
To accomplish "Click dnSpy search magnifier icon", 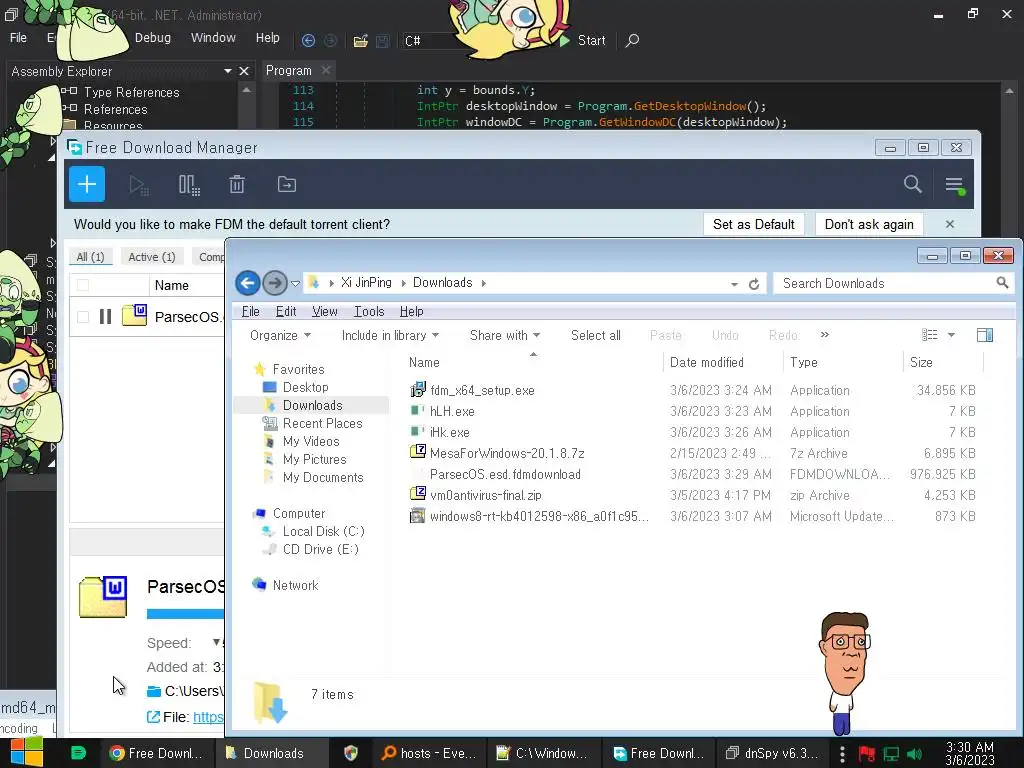I will tap(632, 40).
